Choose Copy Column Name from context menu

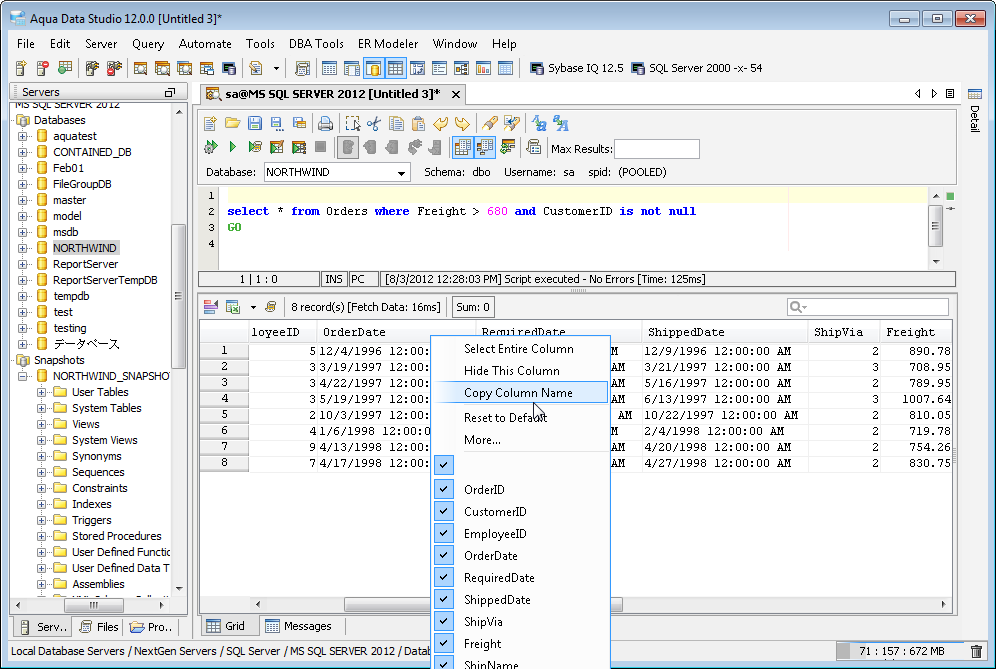click(519, 393)
